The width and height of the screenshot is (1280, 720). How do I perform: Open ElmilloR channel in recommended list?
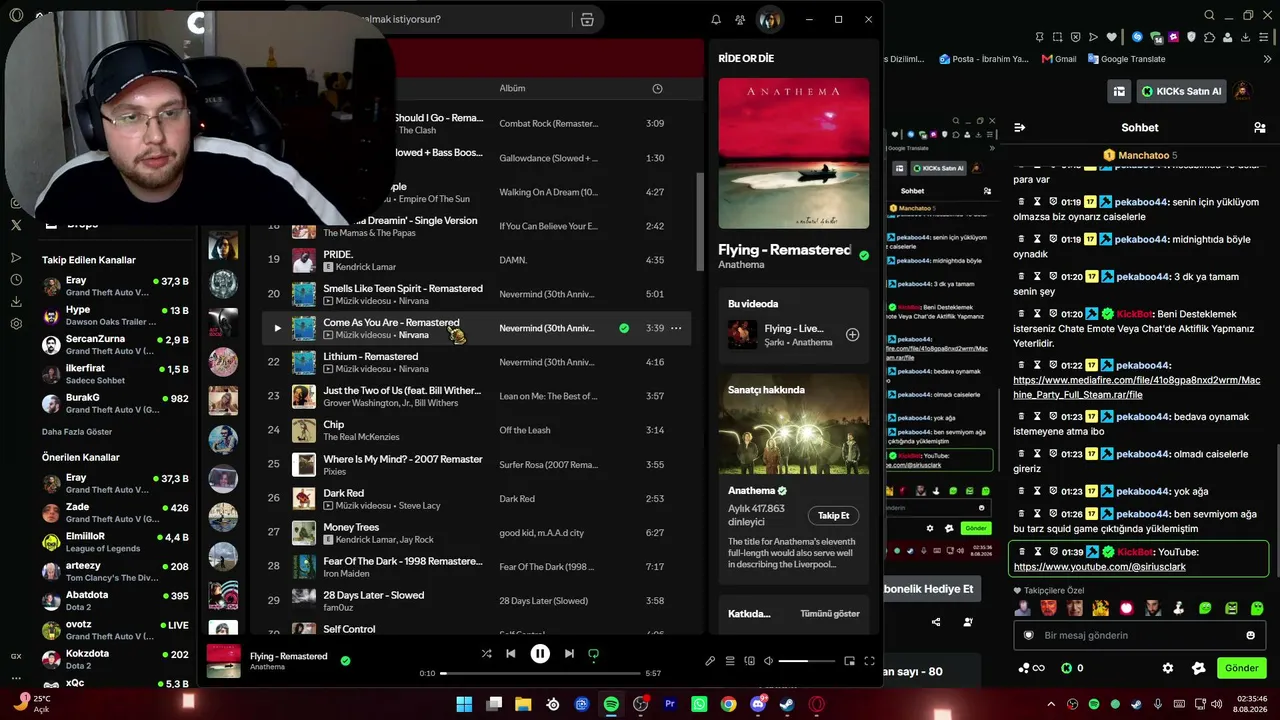point(115,542)
